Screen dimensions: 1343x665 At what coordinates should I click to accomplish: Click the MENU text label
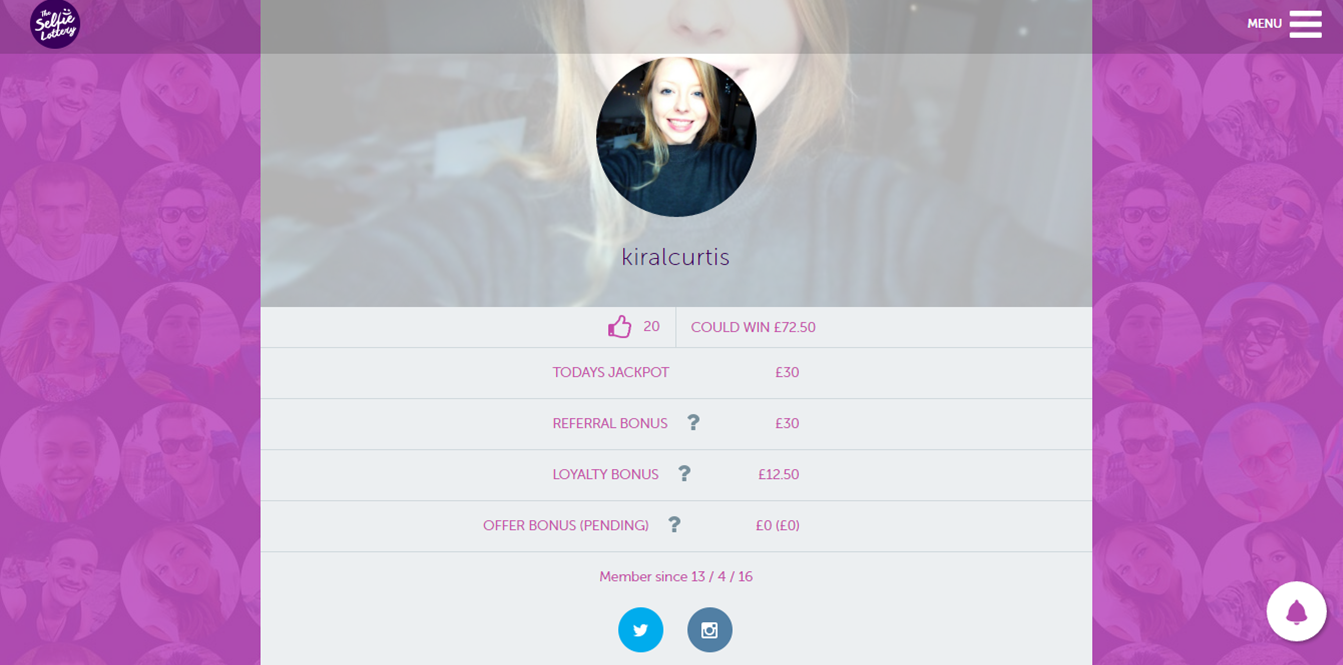point(1264,24)
